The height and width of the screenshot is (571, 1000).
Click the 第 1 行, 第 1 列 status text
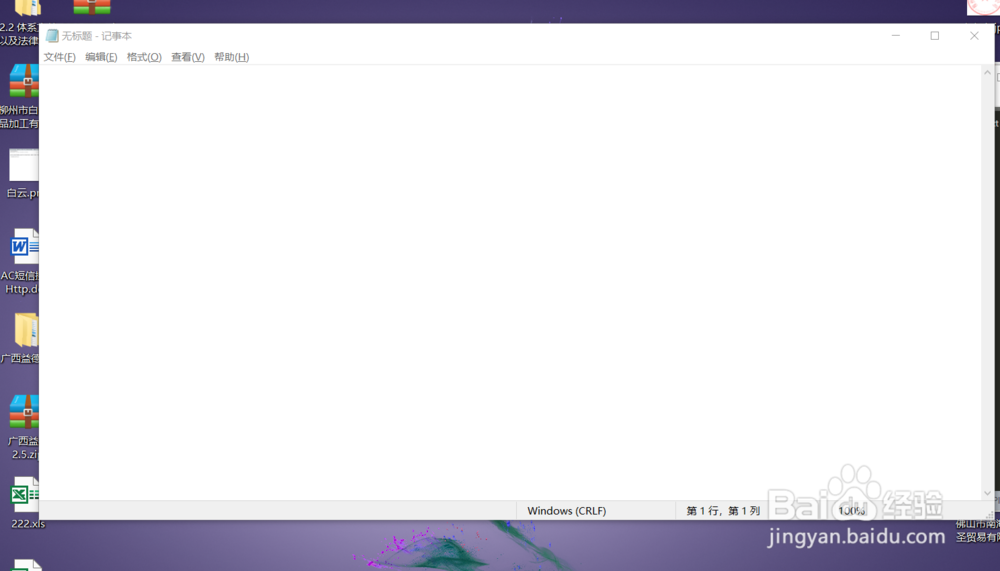tap(723, 510)
